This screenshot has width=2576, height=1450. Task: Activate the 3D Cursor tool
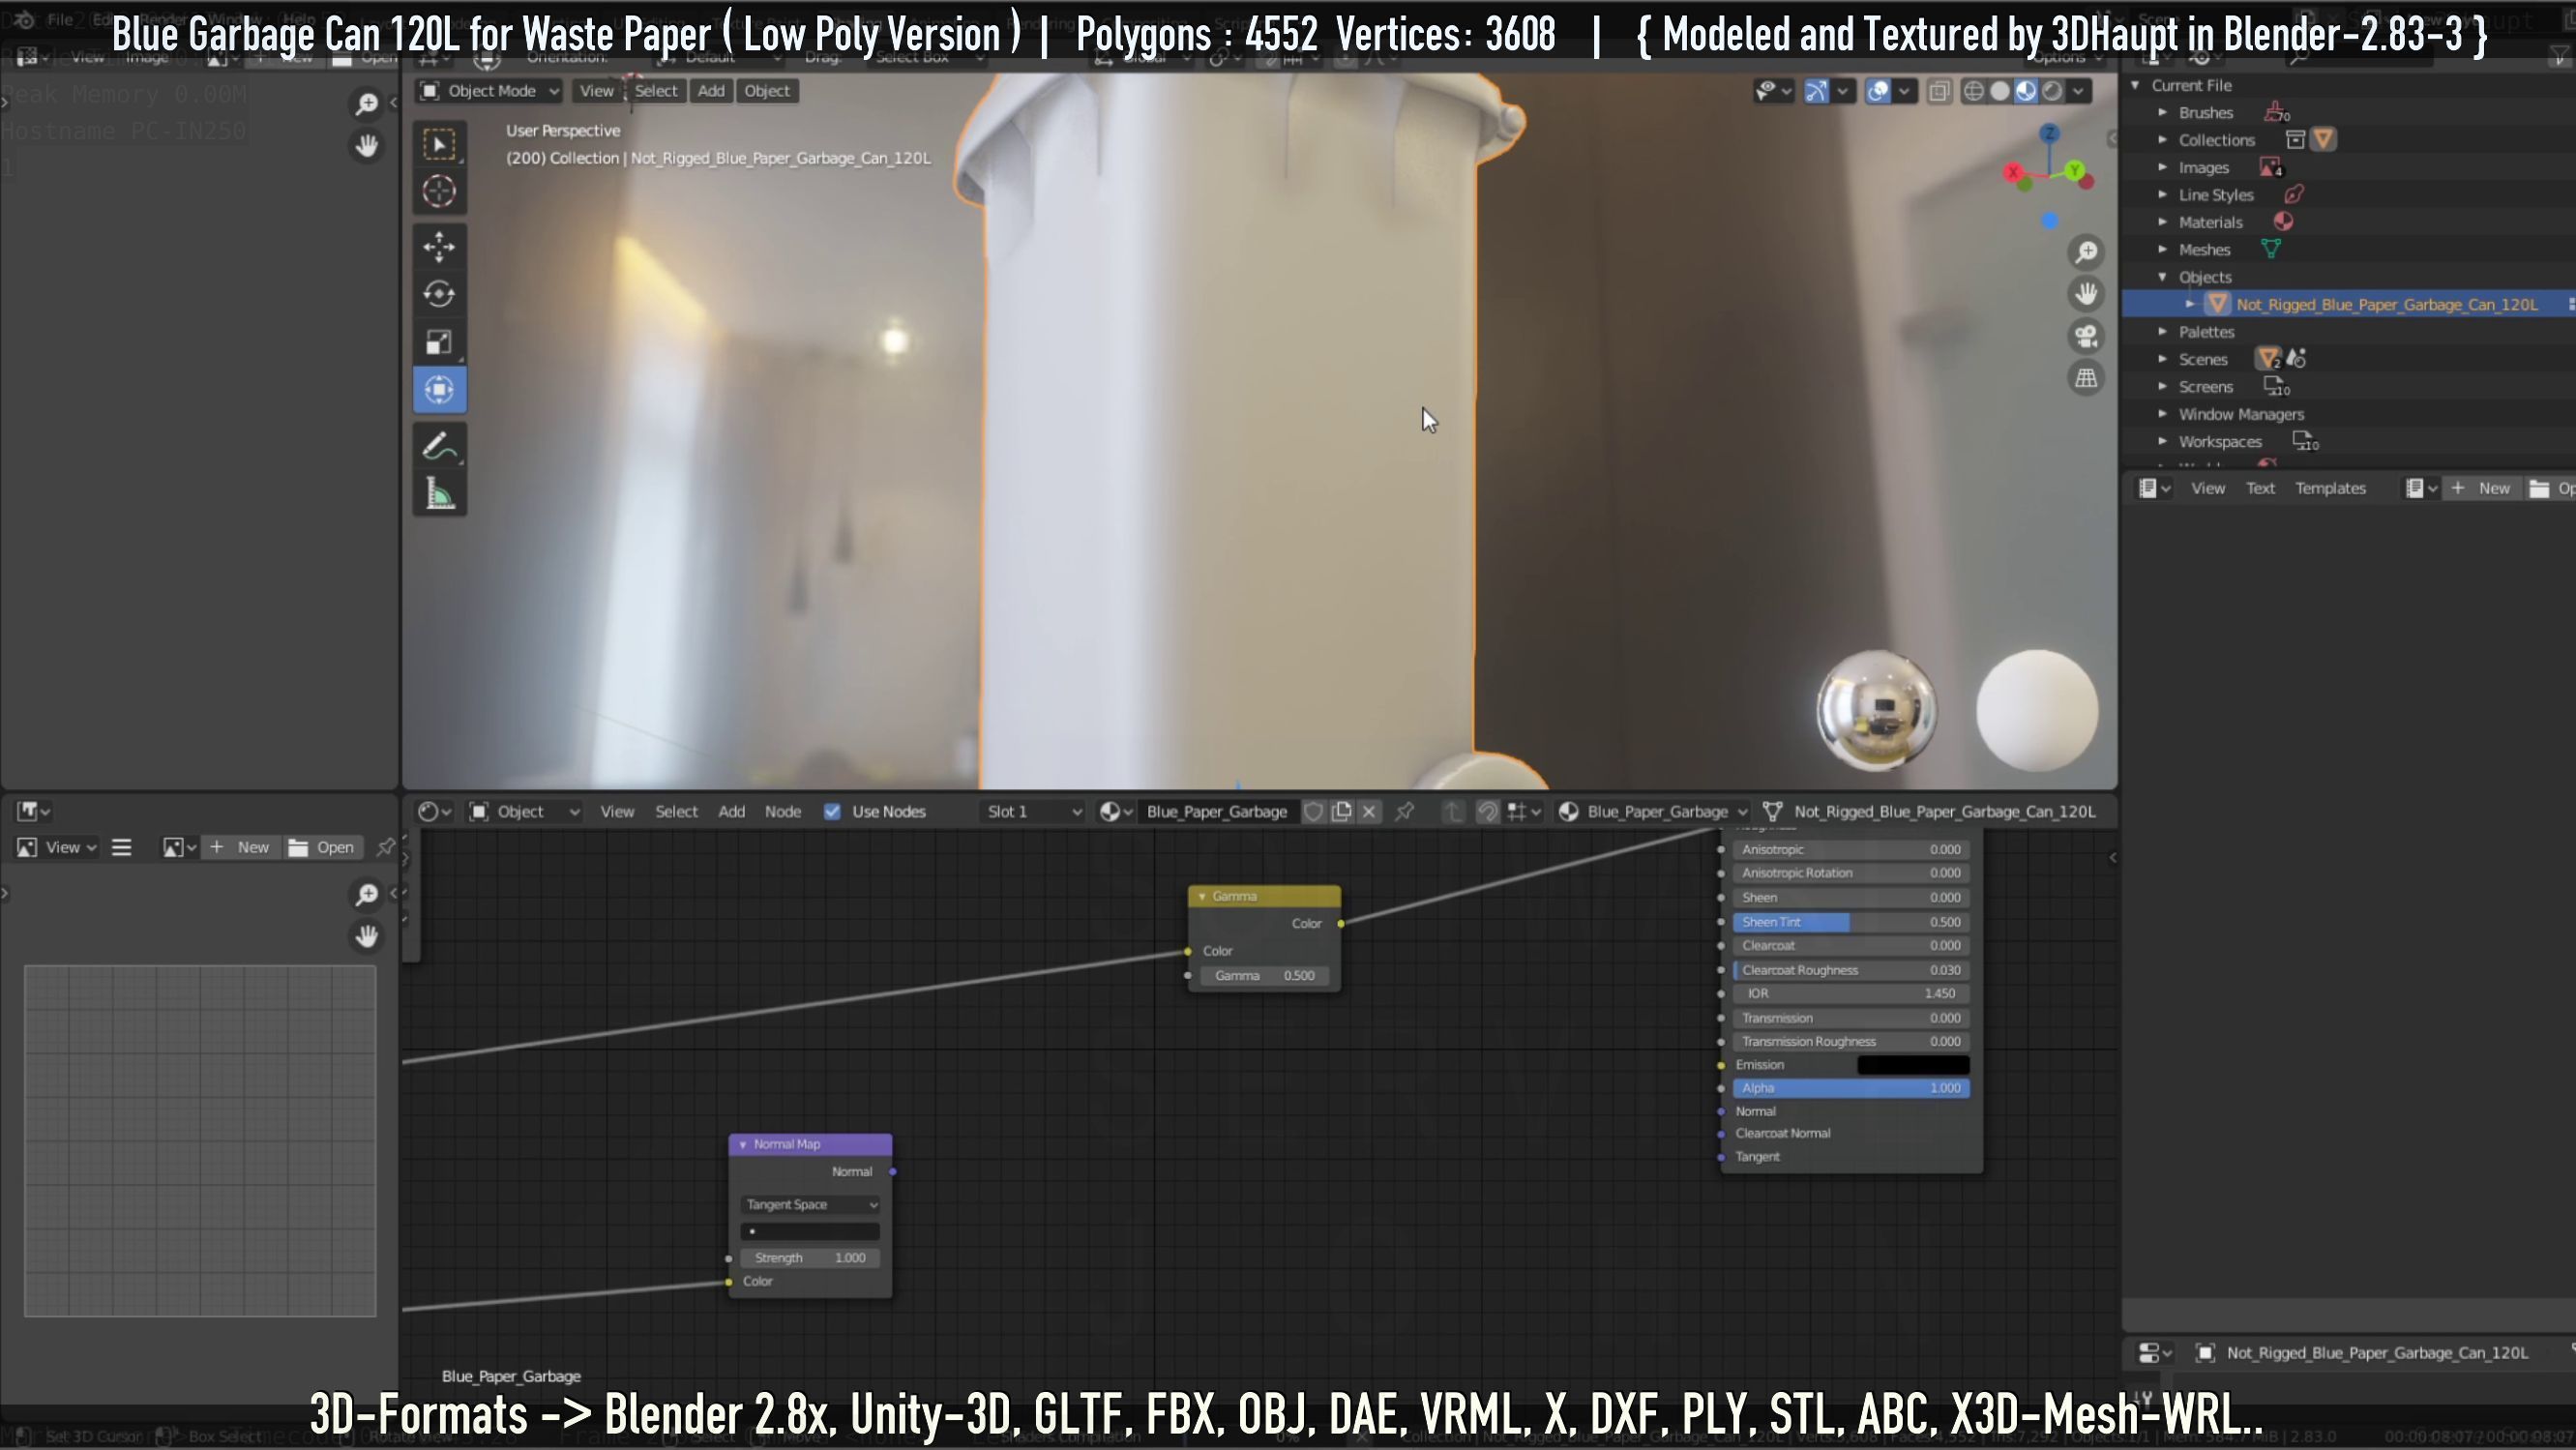click(x=439, y=191)
